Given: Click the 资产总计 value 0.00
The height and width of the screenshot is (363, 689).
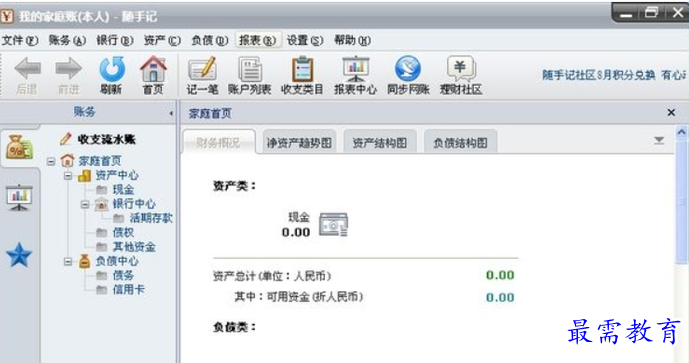Looking at the screenshot, I should click(500, 275).
